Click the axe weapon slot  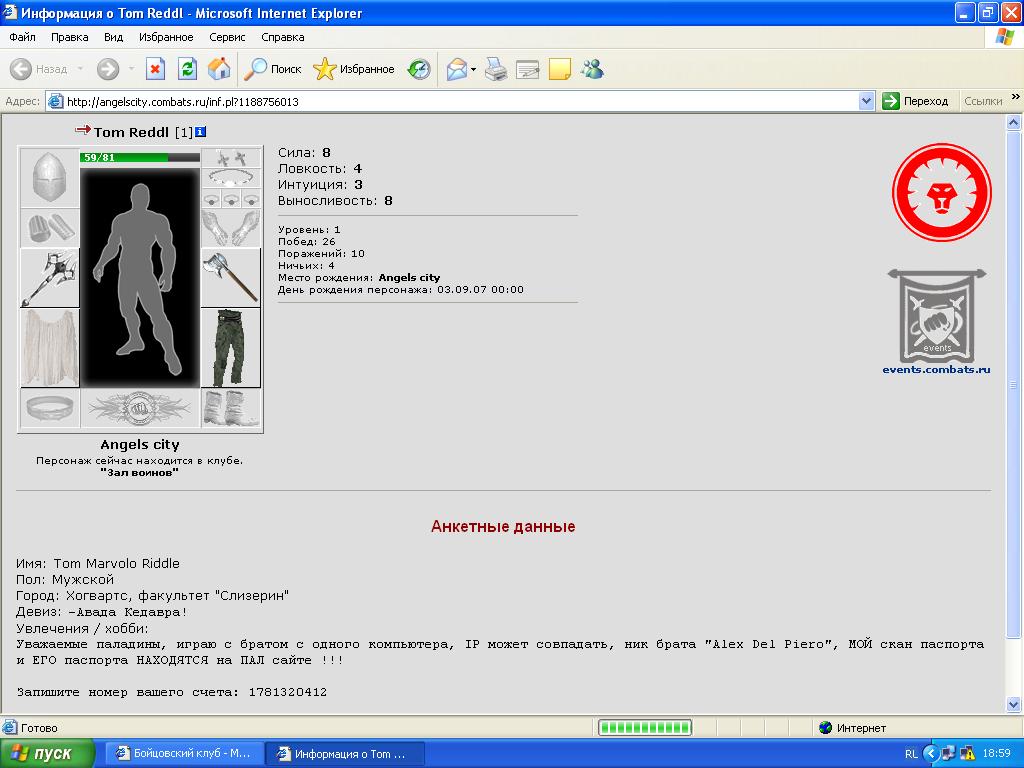coord(231,278)
